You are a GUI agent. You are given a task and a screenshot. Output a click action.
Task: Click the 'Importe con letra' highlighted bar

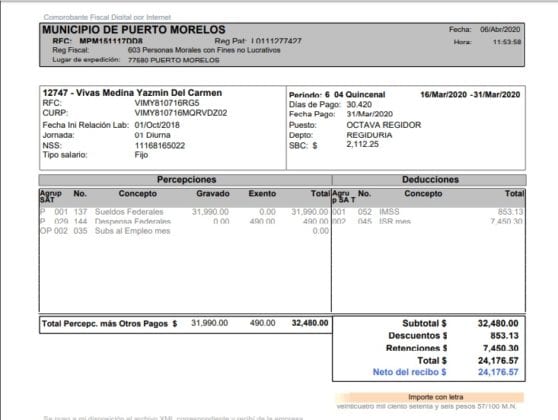[430, 397]
